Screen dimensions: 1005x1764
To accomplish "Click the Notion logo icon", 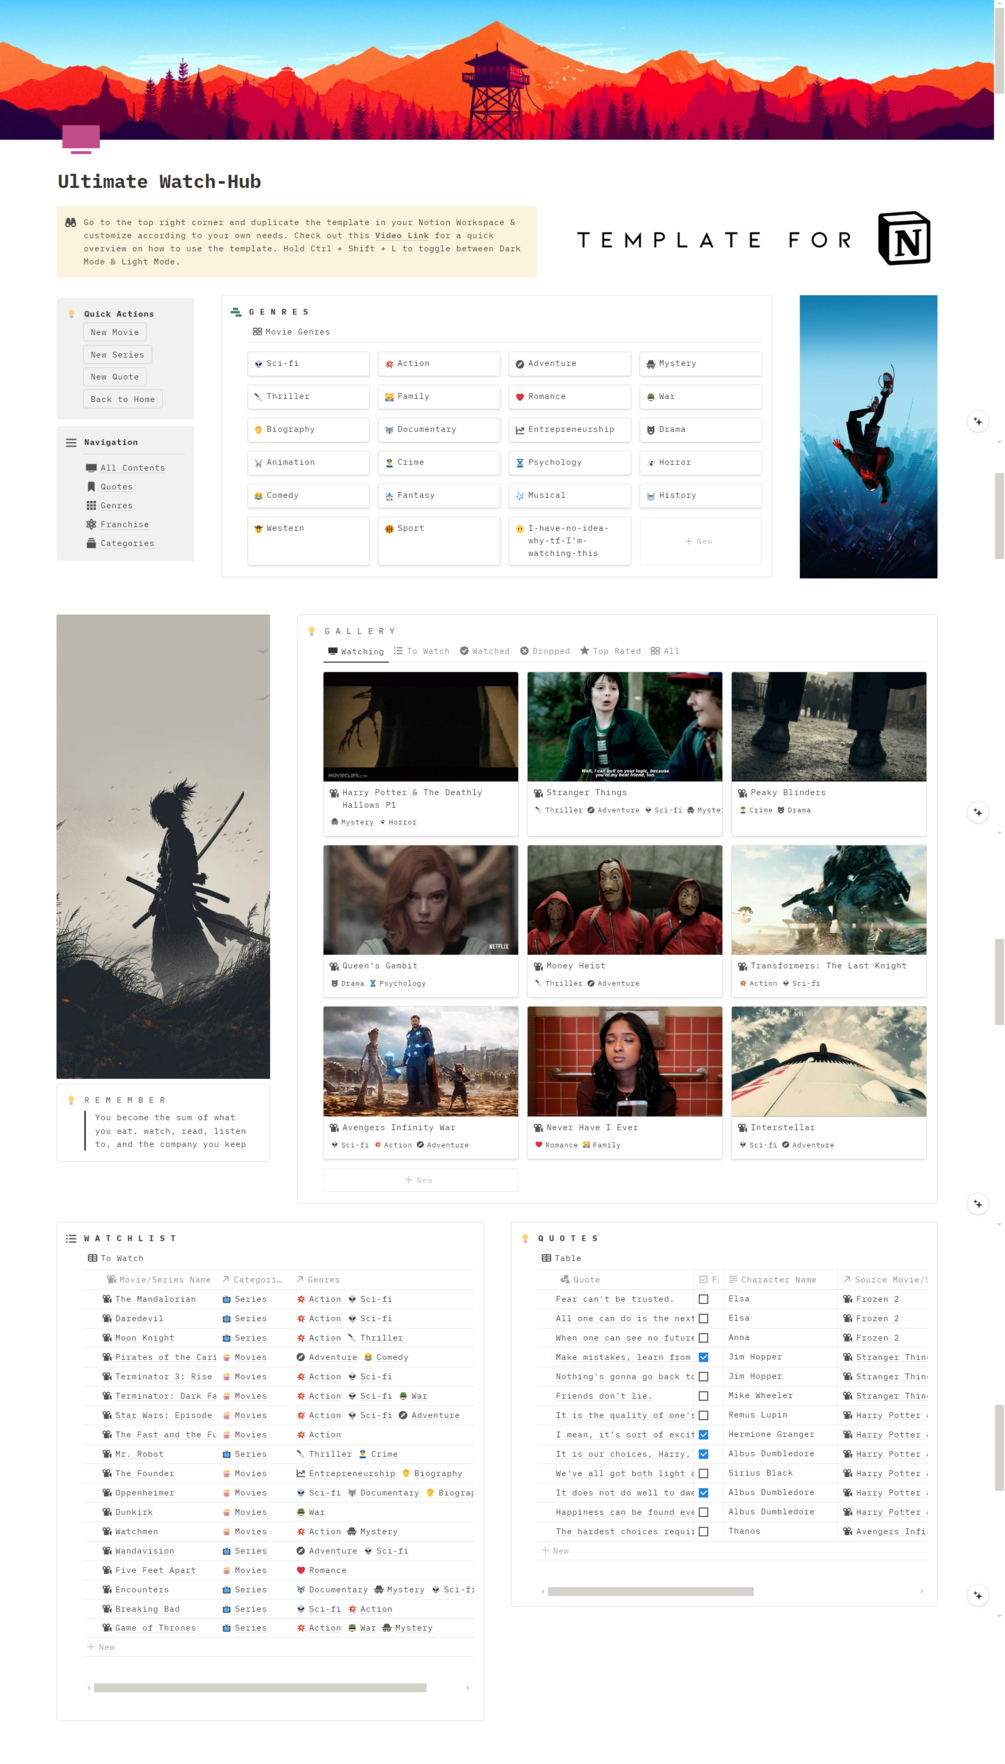I will [904, 239].
